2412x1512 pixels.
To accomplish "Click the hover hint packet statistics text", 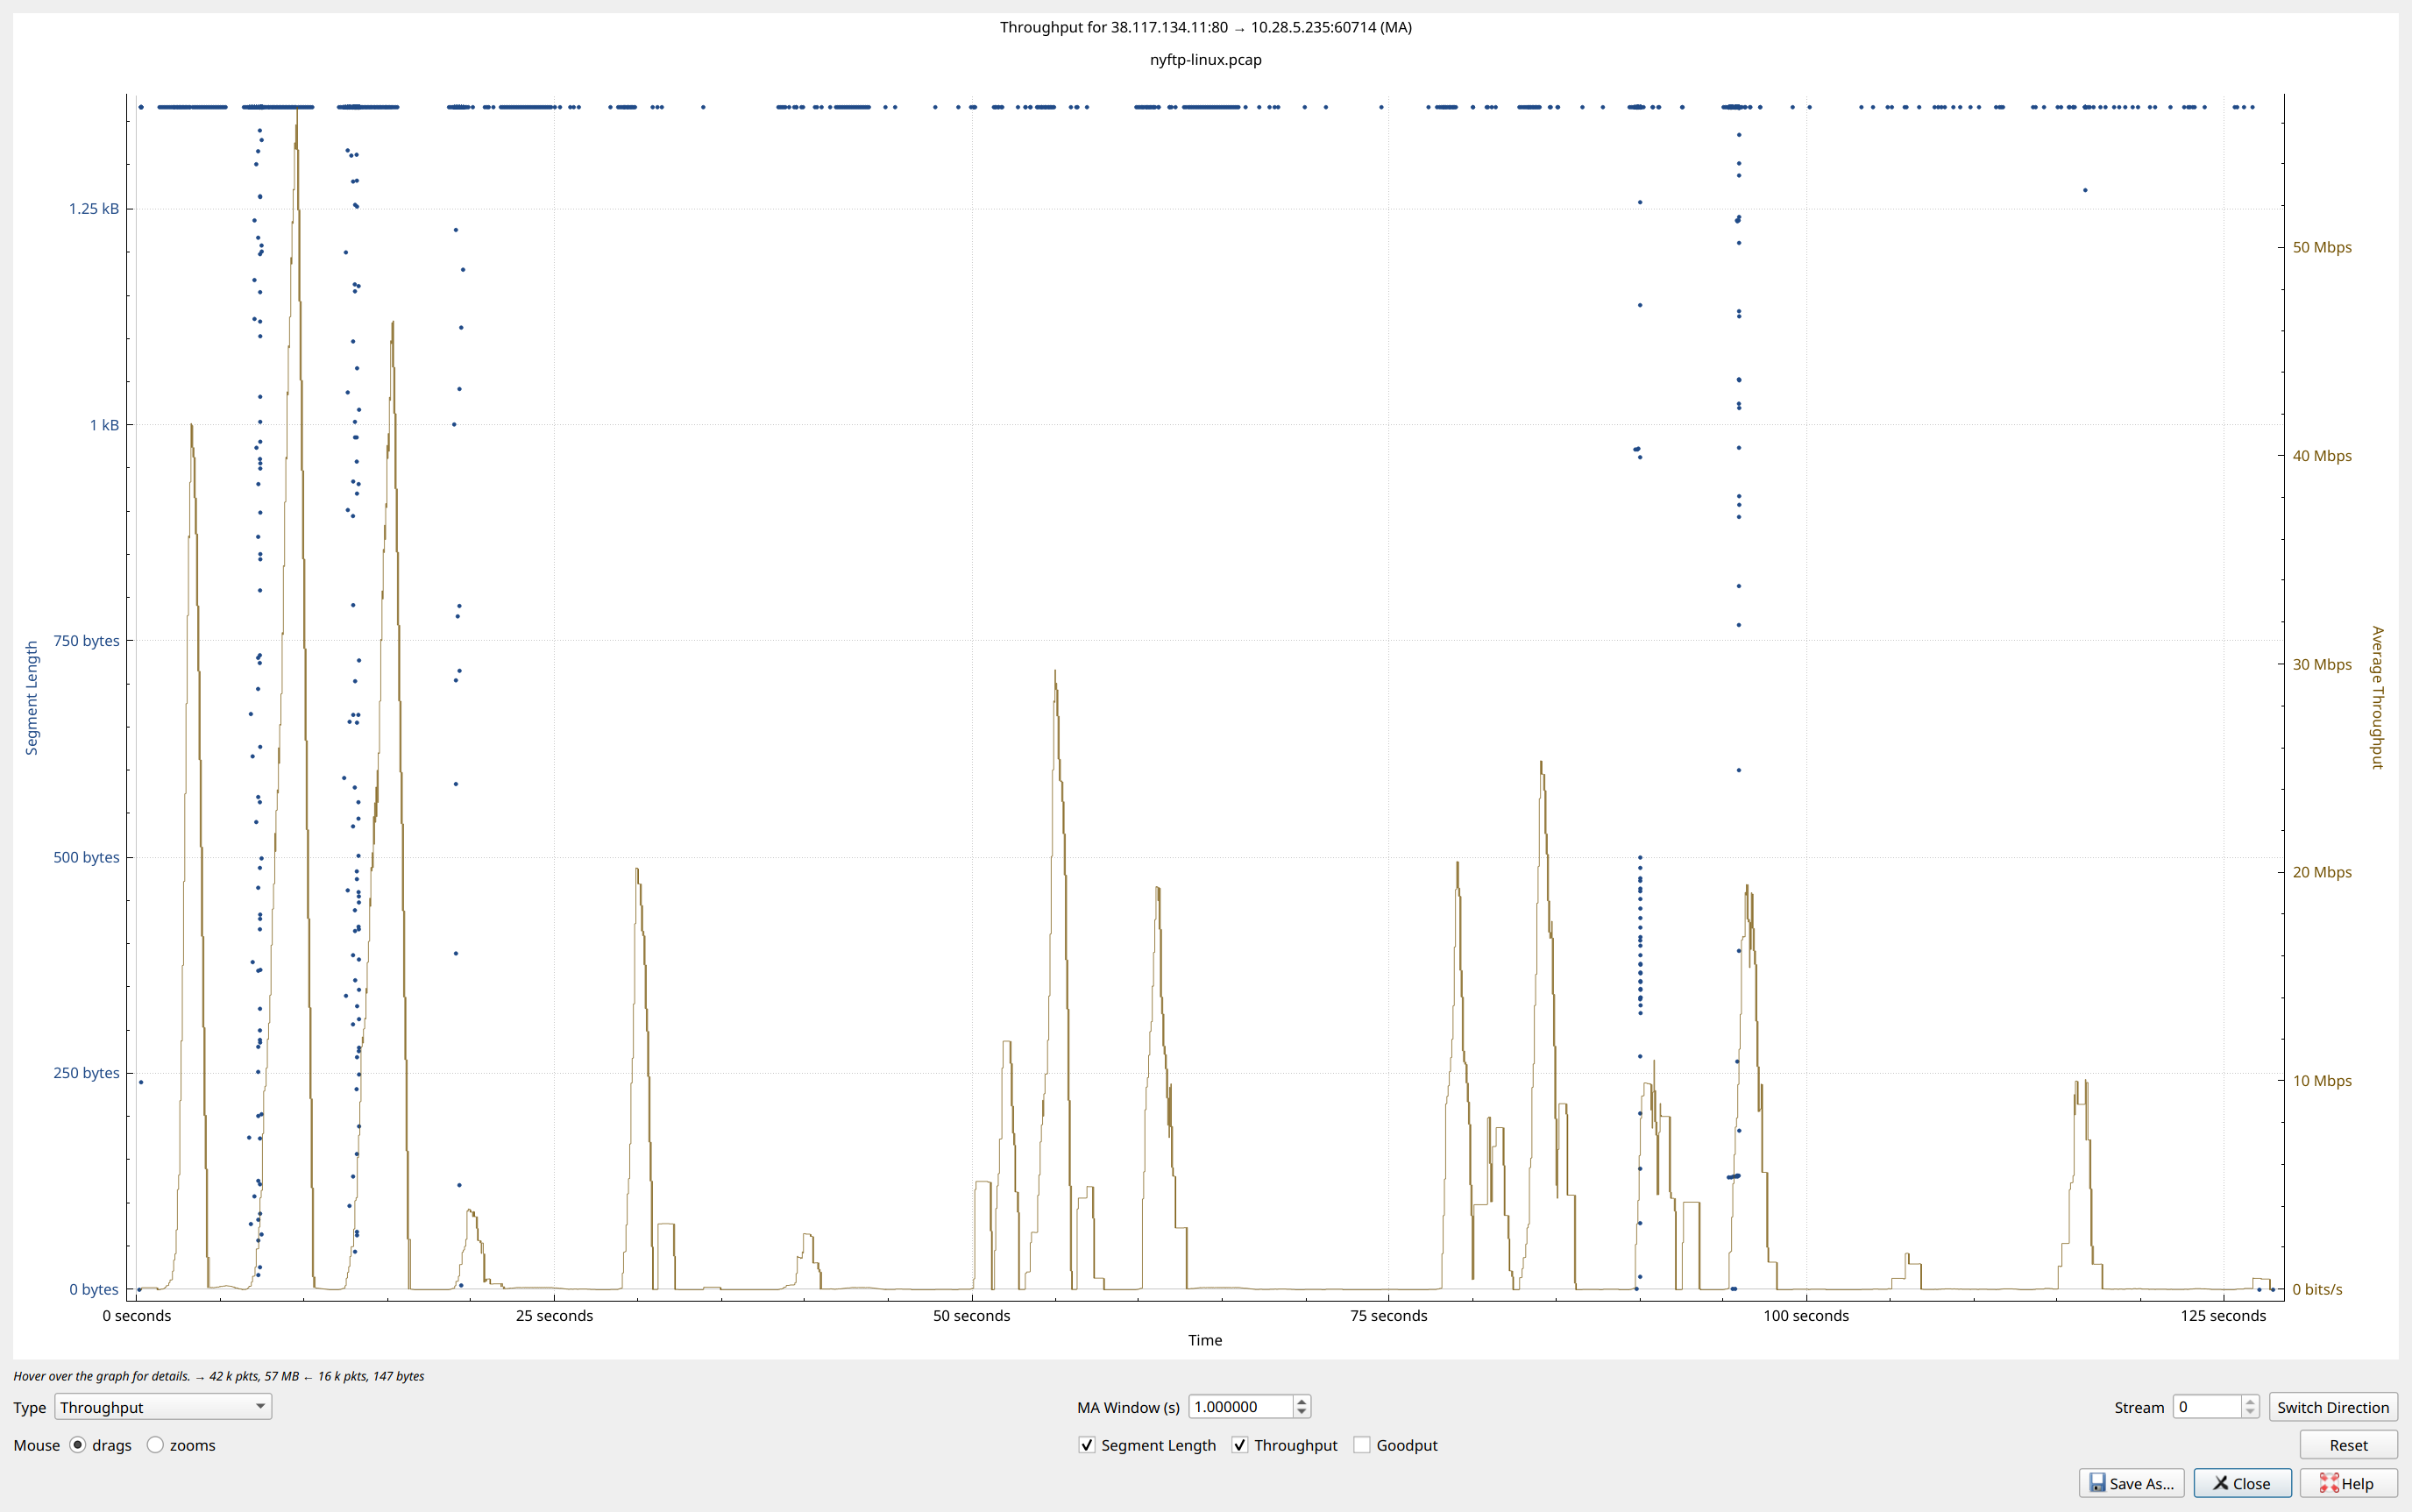I will (219, 1376).
